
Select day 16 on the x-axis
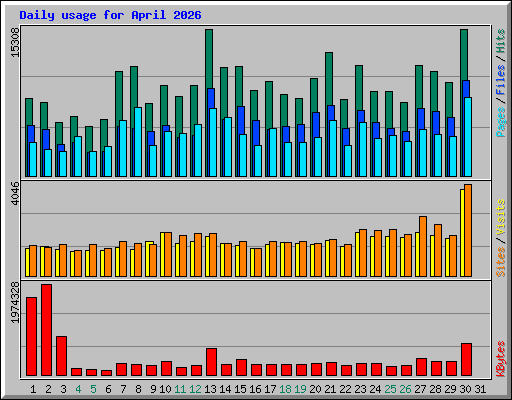pos(255,389)
